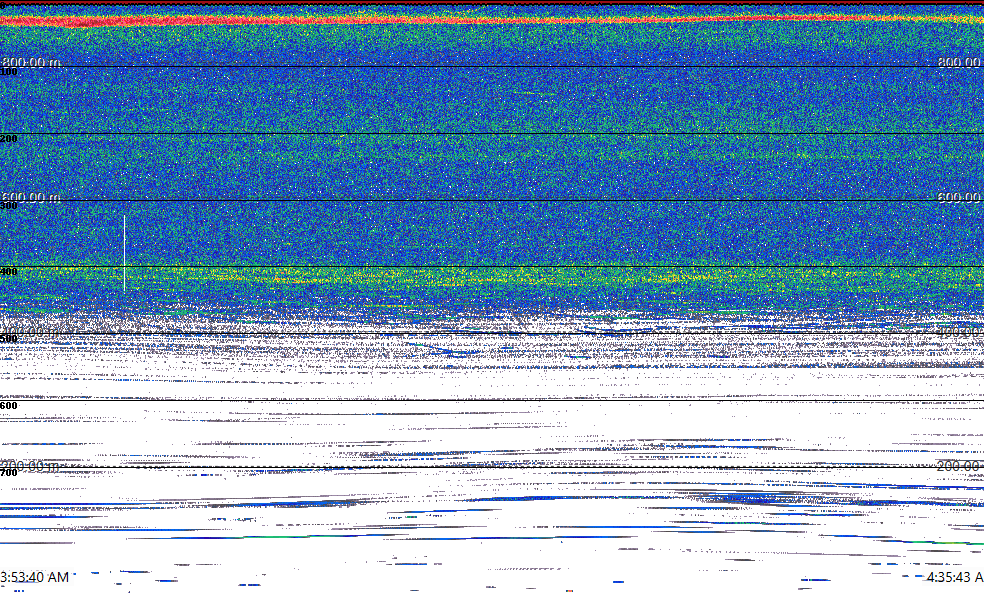Image resolution: width=984 pixels, height=594 pixels.
Task: Click the left-side 200.00 m range label
Action: tap(31, 466)
